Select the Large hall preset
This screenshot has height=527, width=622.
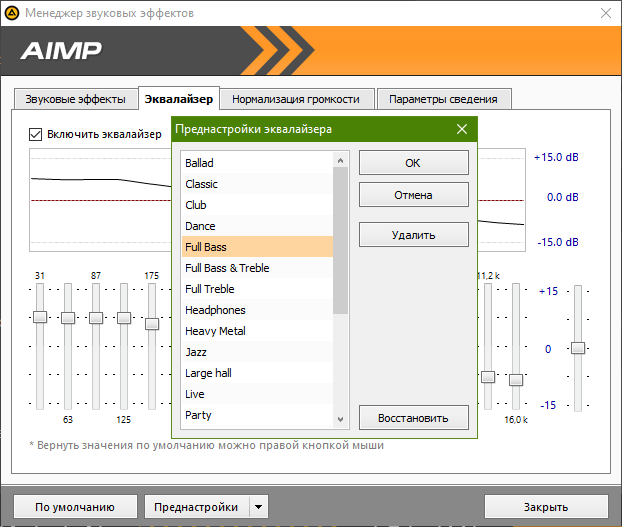click(x=257, y=373)
